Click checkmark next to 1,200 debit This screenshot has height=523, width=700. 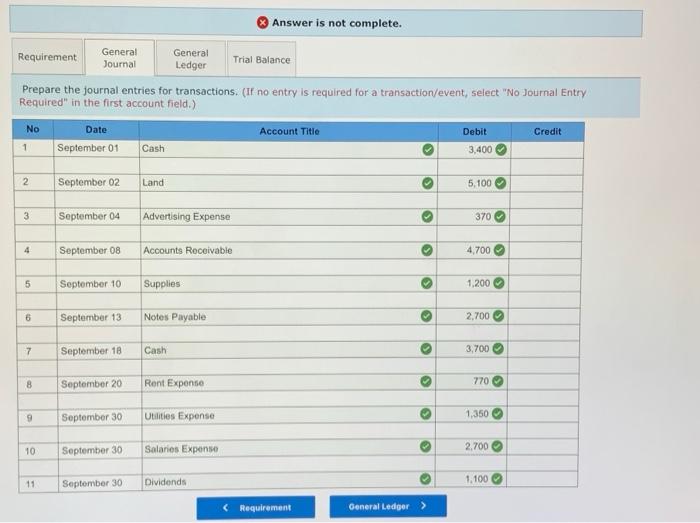[499, 283]
